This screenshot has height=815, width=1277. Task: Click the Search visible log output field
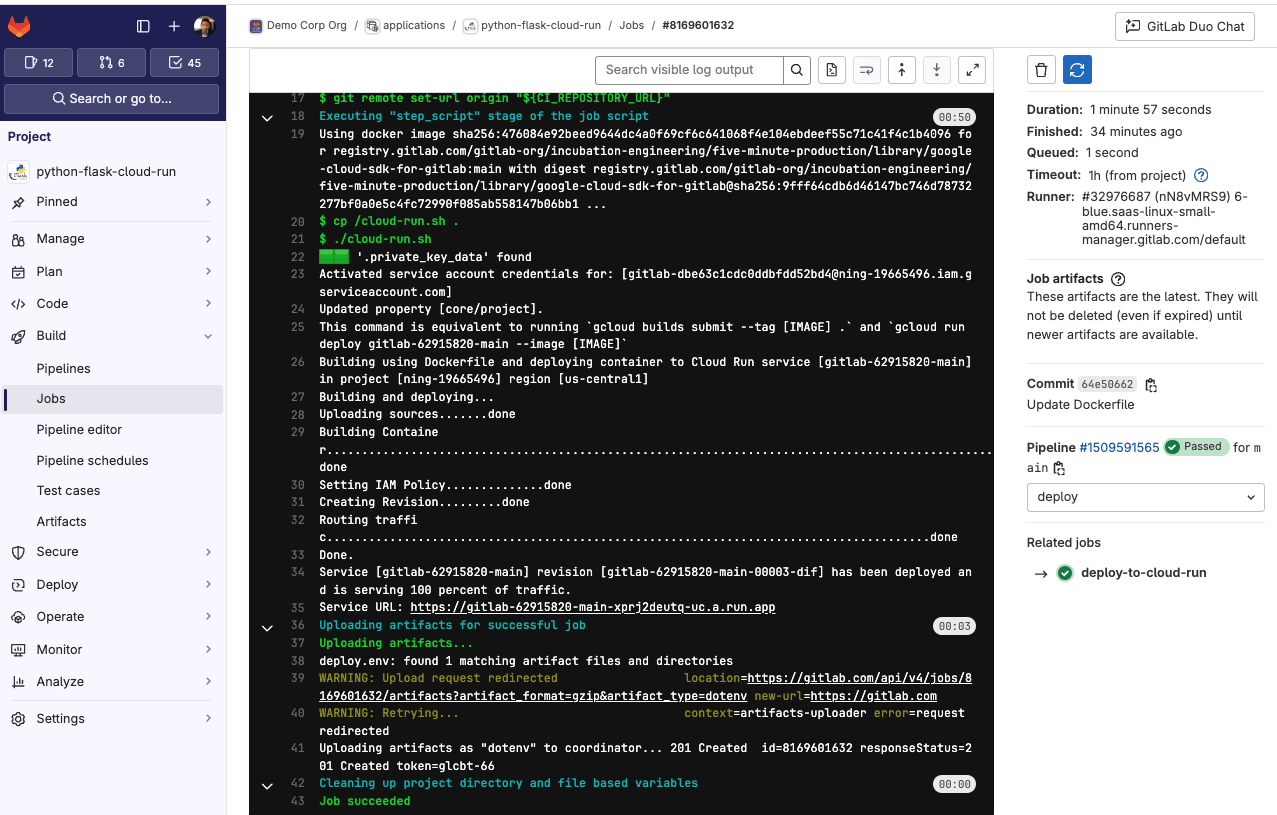click(689, 70)
